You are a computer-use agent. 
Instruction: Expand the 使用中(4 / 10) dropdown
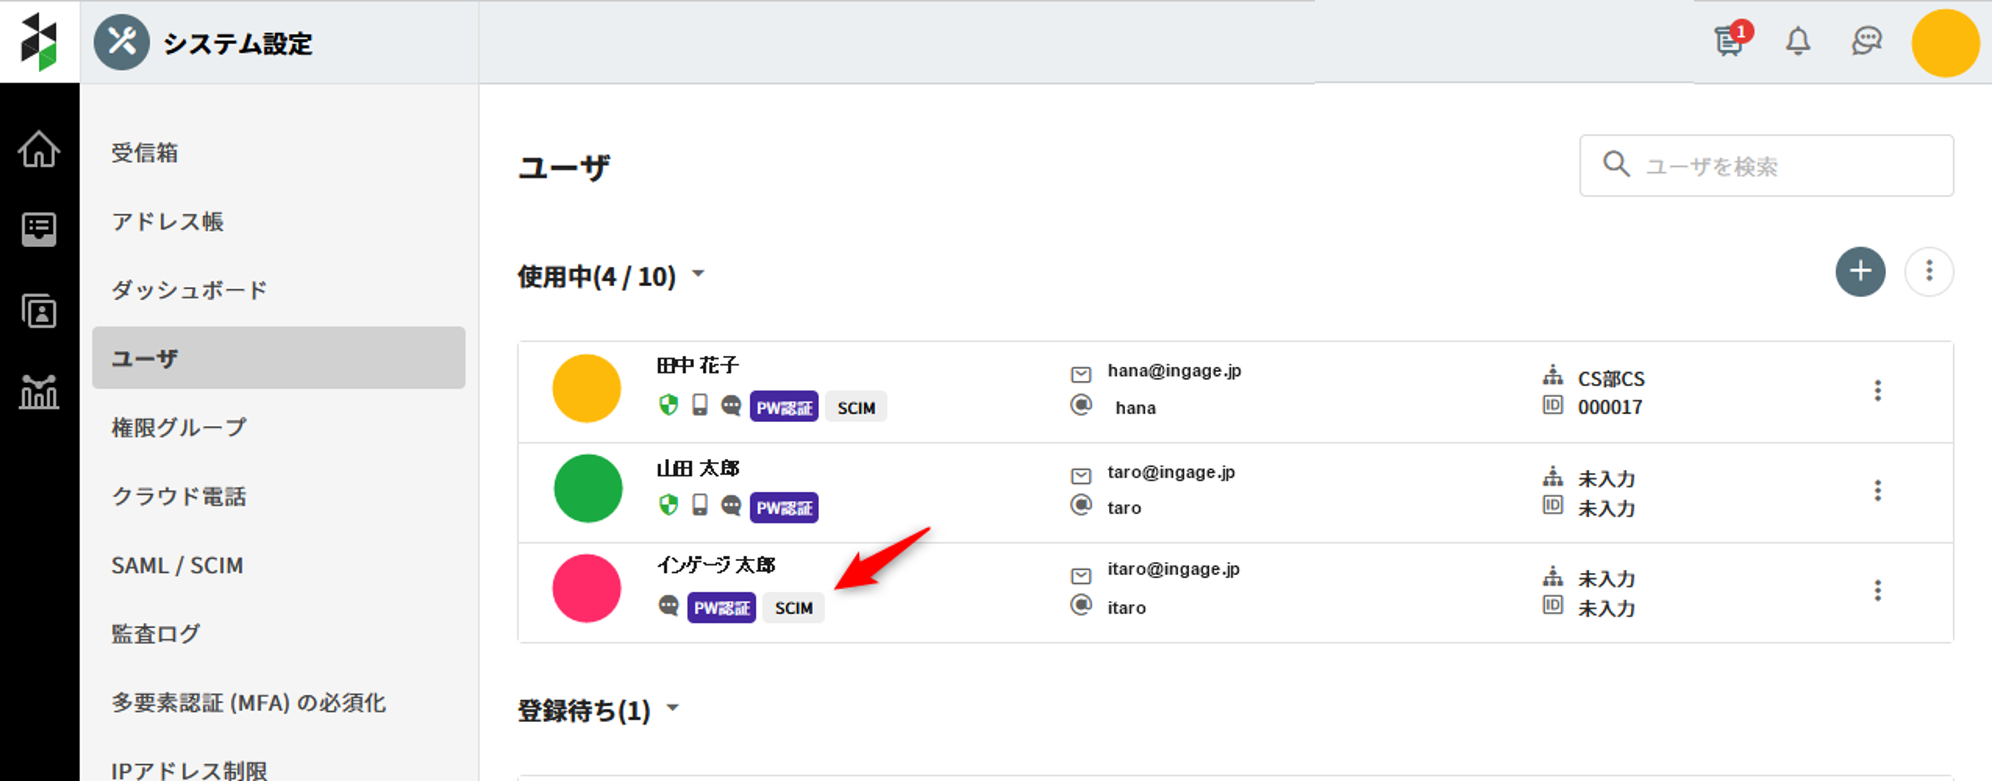pos(698,275)
